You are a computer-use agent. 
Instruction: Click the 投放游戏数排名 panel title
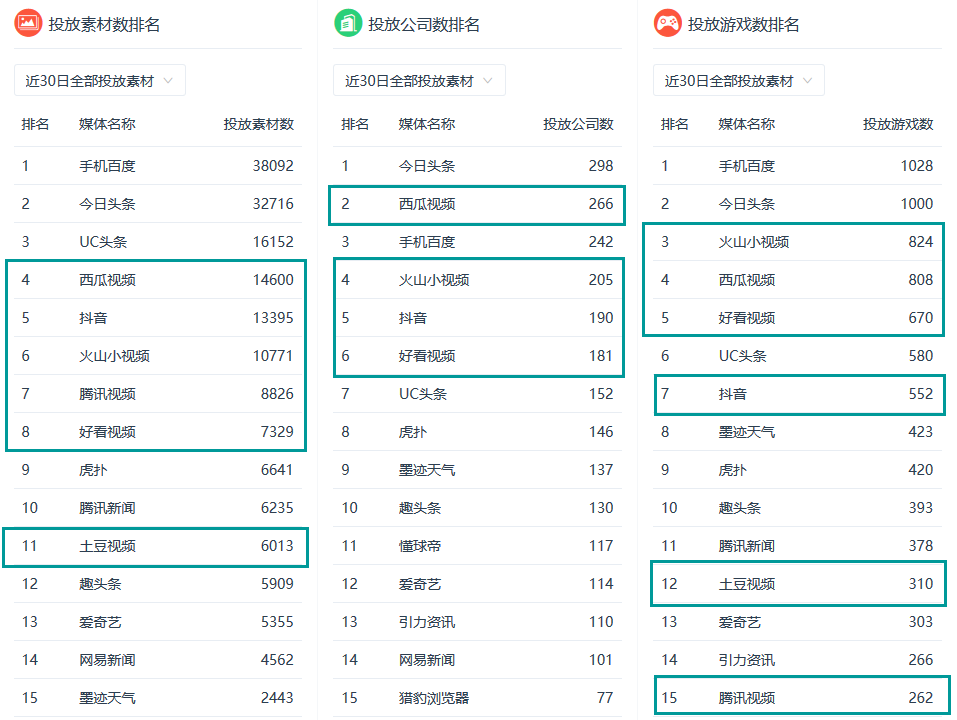(744, 24)
